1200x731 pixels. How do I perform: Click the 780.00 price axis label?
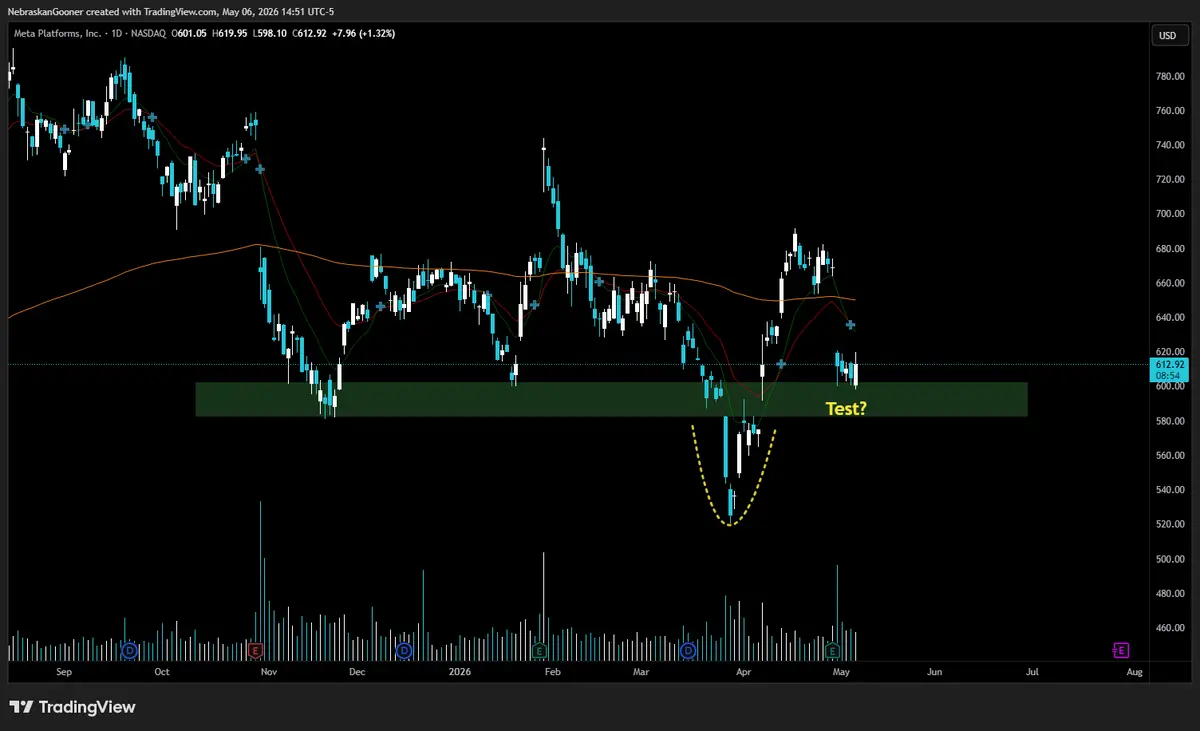pyautogui.click(x=1169, y=76)
